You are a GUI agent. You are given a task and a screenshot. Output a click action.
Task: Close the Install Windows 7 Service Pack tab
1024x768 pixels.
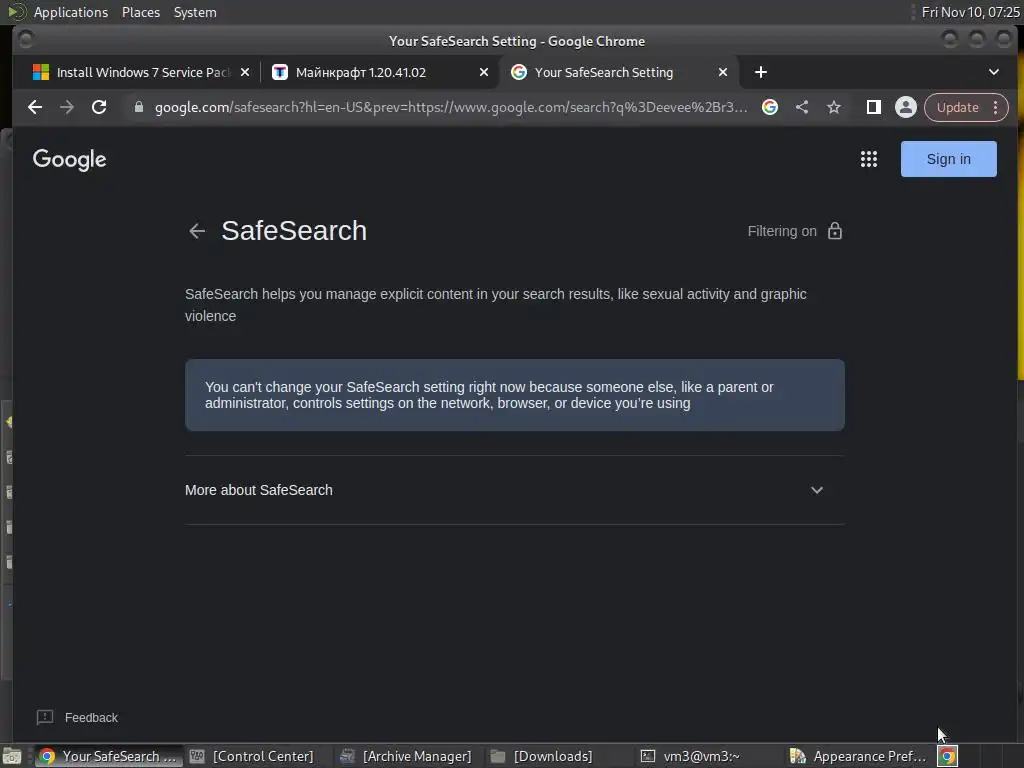pyautogui.click(x=245, y=72)
